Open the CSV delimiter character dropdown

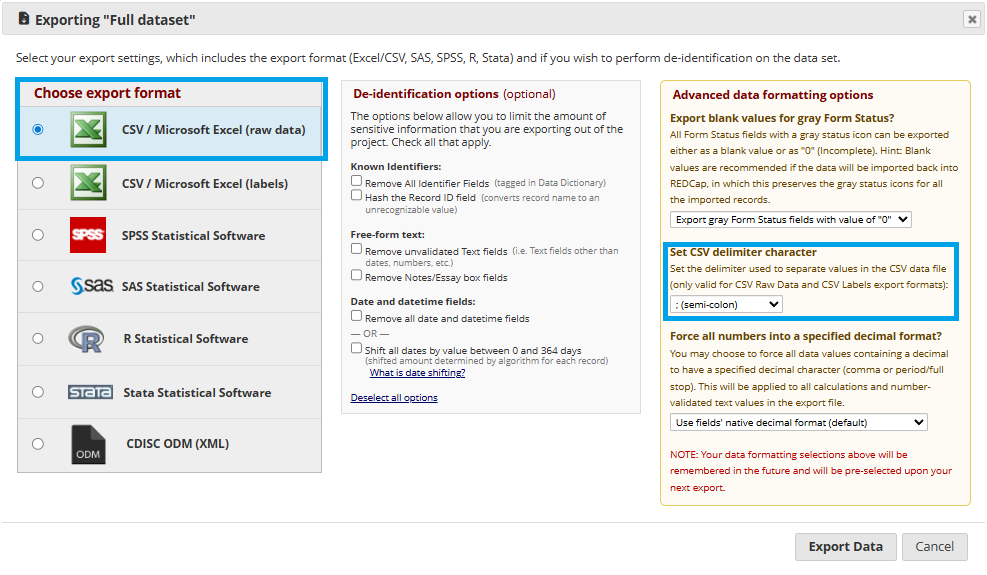tap(726, 304)
